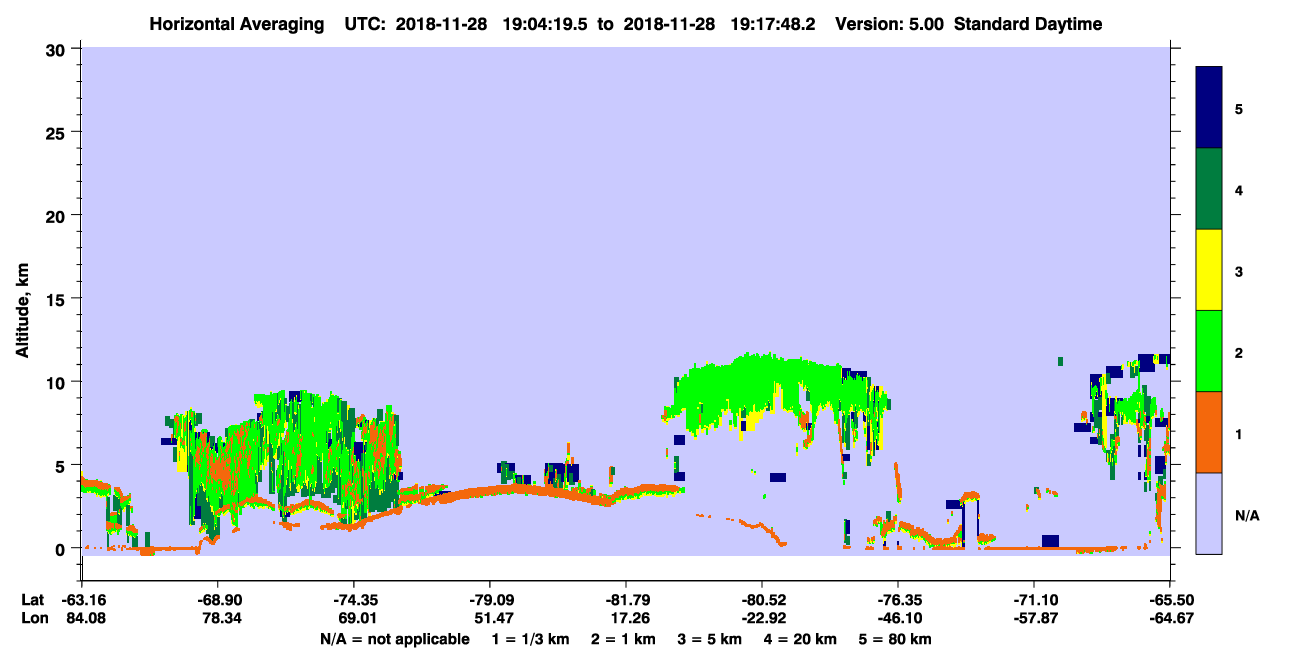Viewport: 1300px width, 667px height.
Task: Click the '2 = 1 km' legend entry
Action: (x=624, y=639)
